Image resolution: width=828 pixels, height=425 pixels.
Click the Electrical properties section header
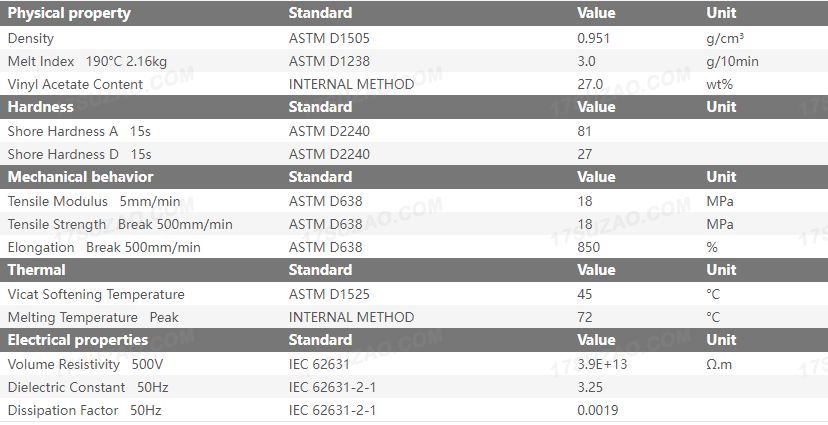tap(77, 340)
